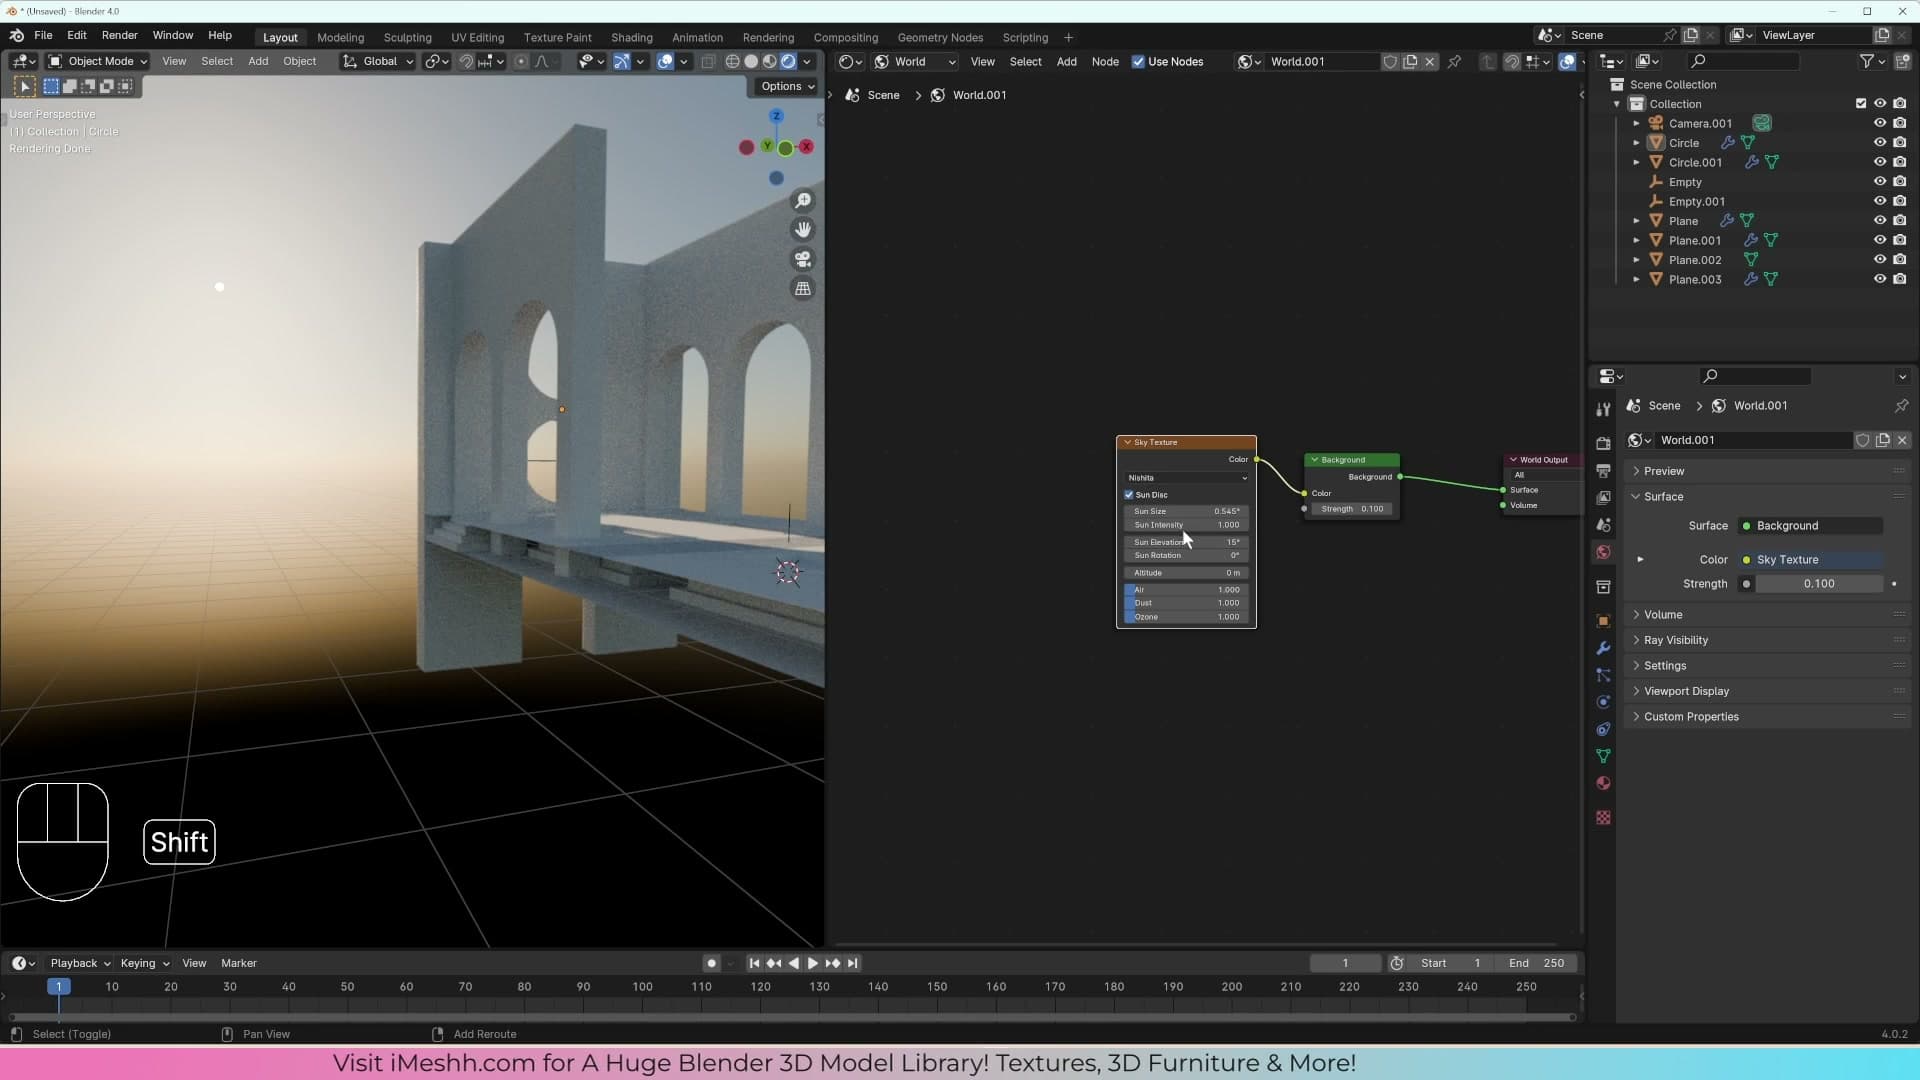Open the Tool properties tab icon
The height and width of the screenshot is (1080, 1920).
(x=1604, y=409)
